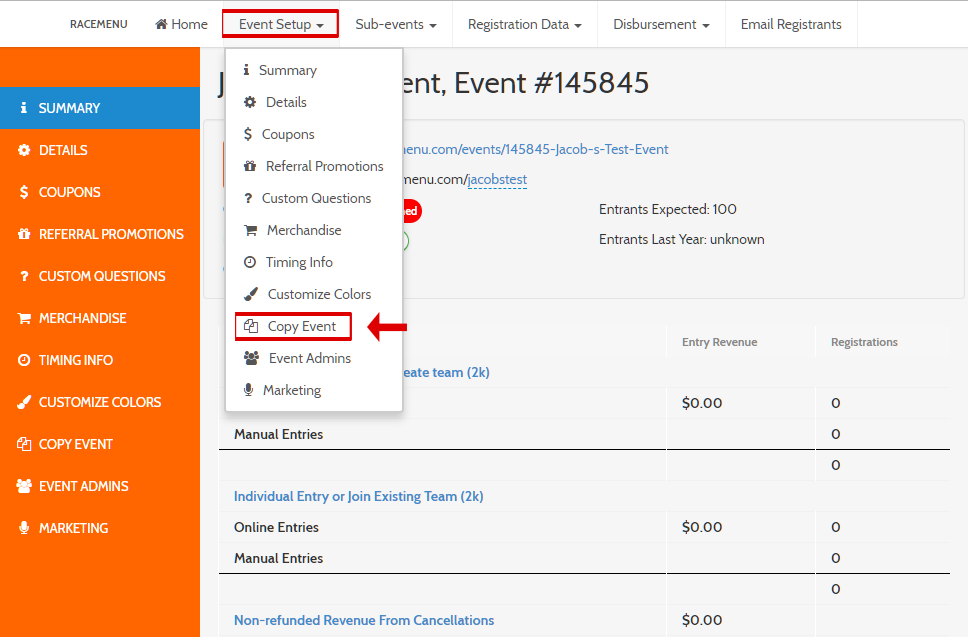Screen dimensions: 968x637
Task: Click the gift icon next to Referral Promotions in dropdown
Action: point(250,166)
